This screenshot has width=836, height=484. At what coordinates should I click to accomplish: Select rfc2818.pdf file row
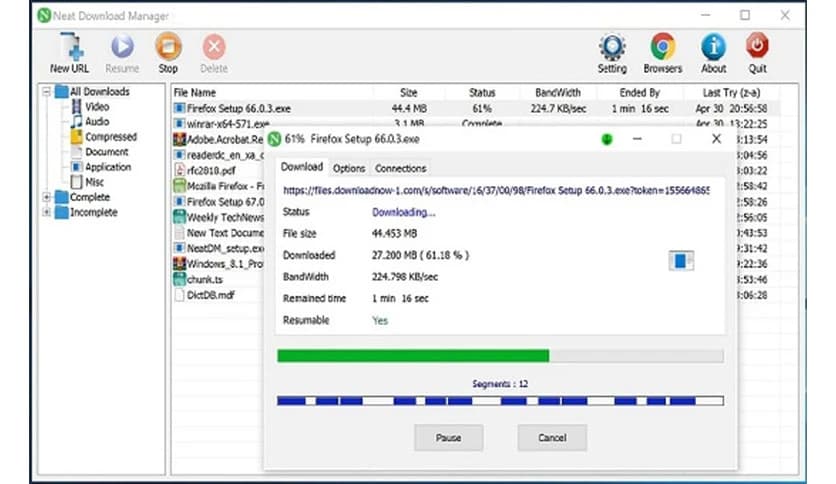coord(218,171)
